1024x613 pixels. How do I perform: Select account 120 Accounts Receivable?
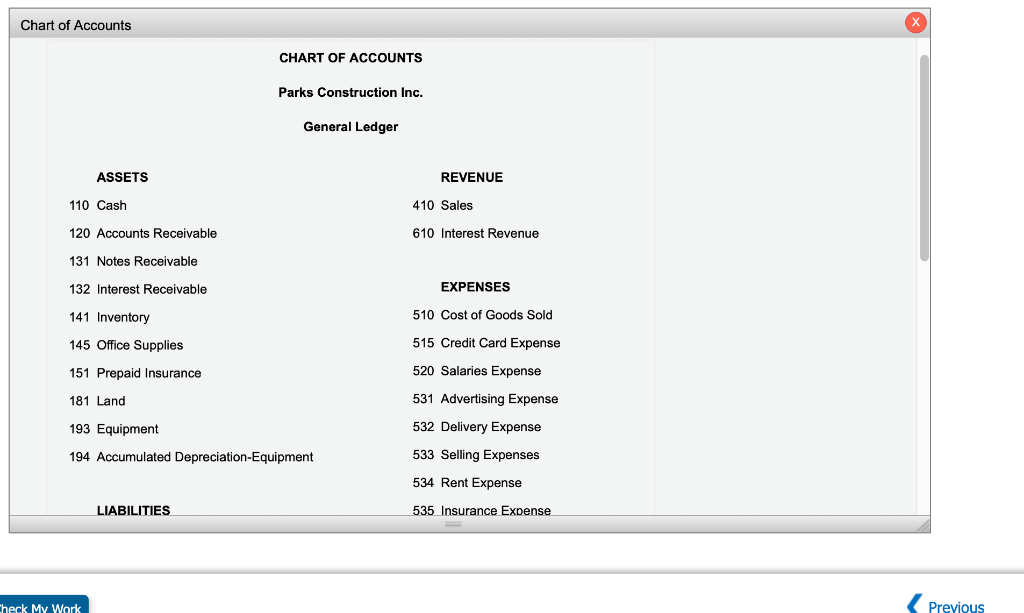click(x=143, y=233)
